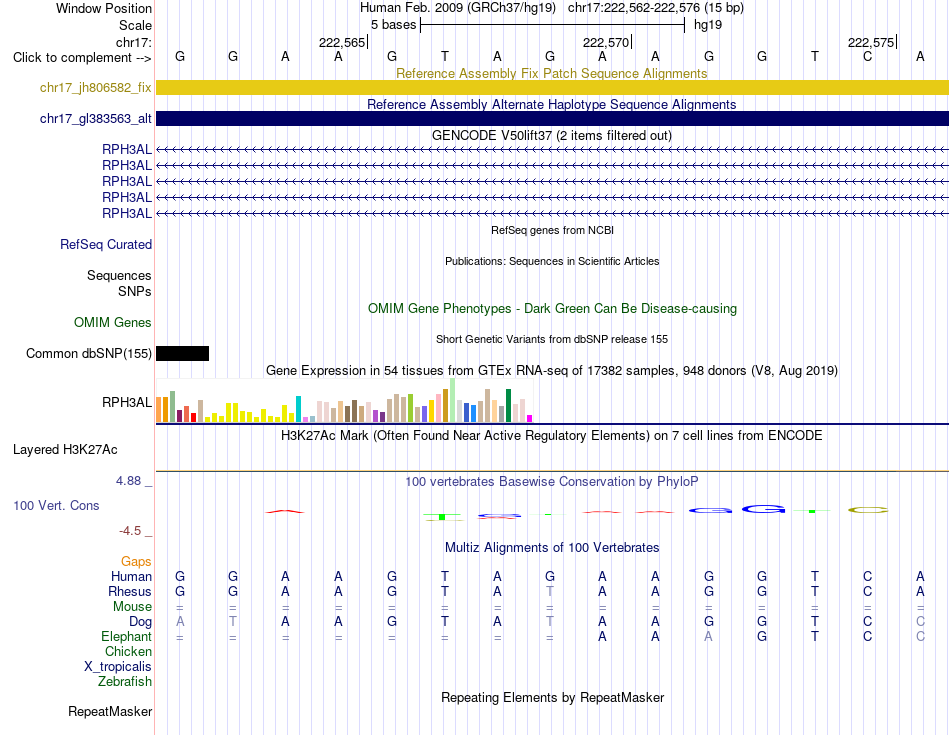Select the Dog species label
Image resolution: width=950 pixels, height=735 pixels.
click(x=140, y=622)
